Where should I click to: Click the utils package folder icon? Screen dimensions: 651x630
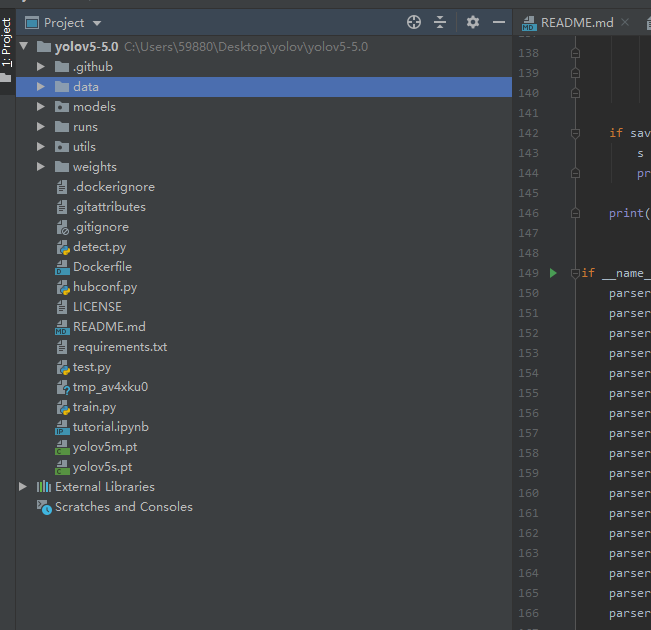tap(62, 147)
